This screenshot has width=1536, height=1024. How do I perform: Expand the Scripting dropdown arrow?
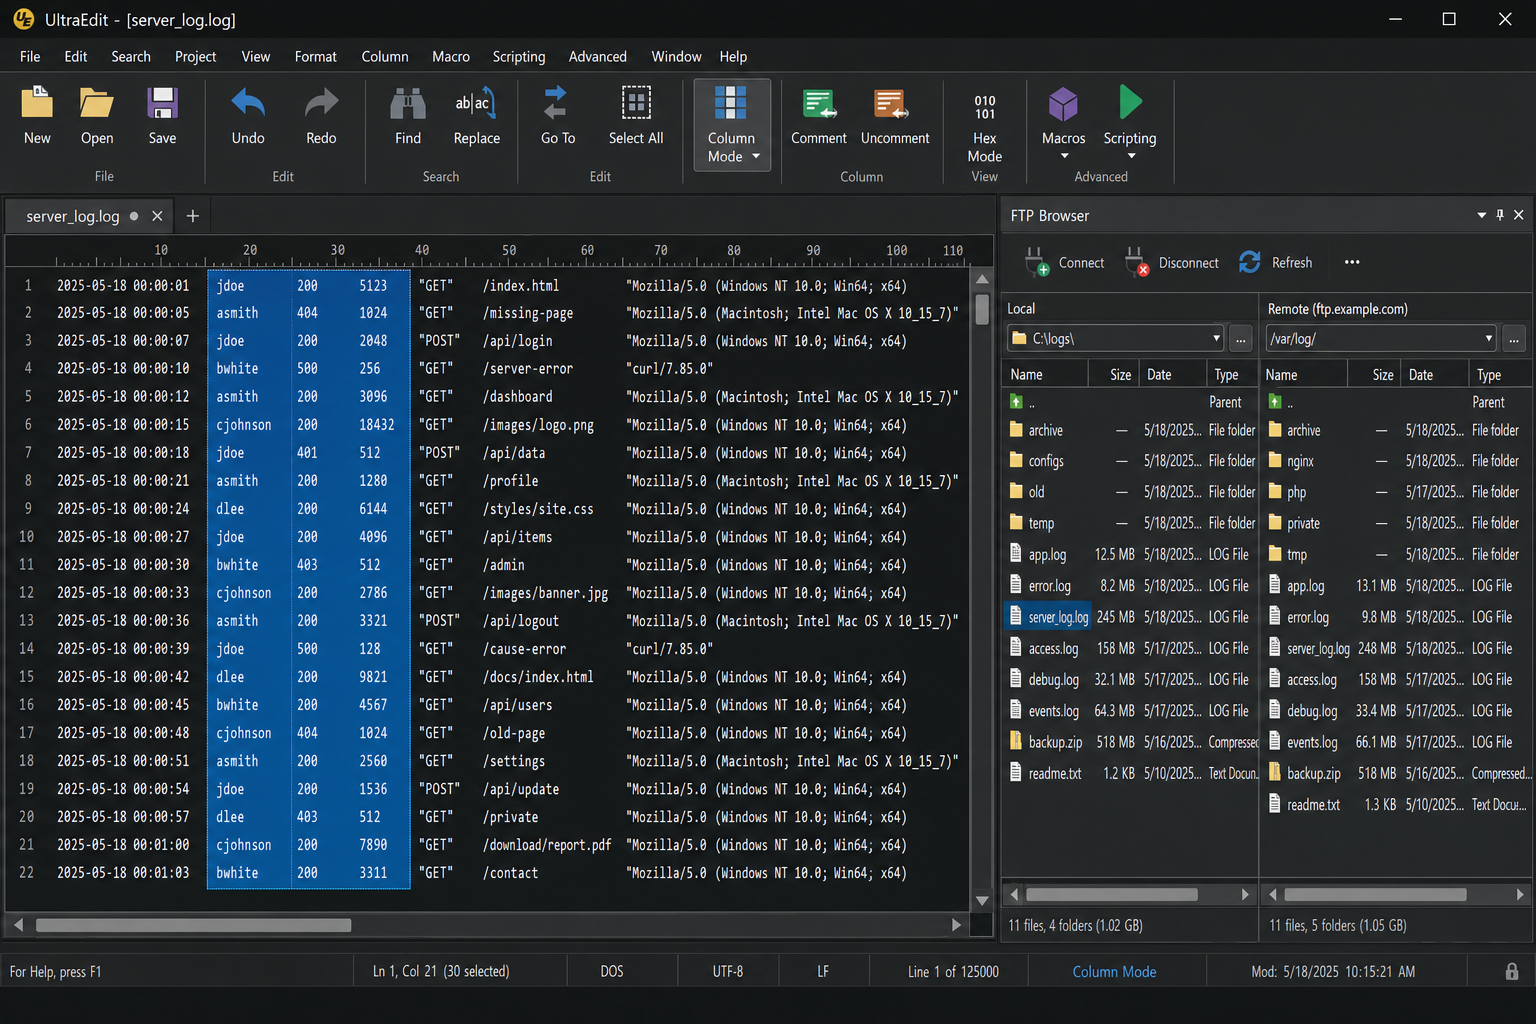pyautogui.click(x=1131, y=156)
